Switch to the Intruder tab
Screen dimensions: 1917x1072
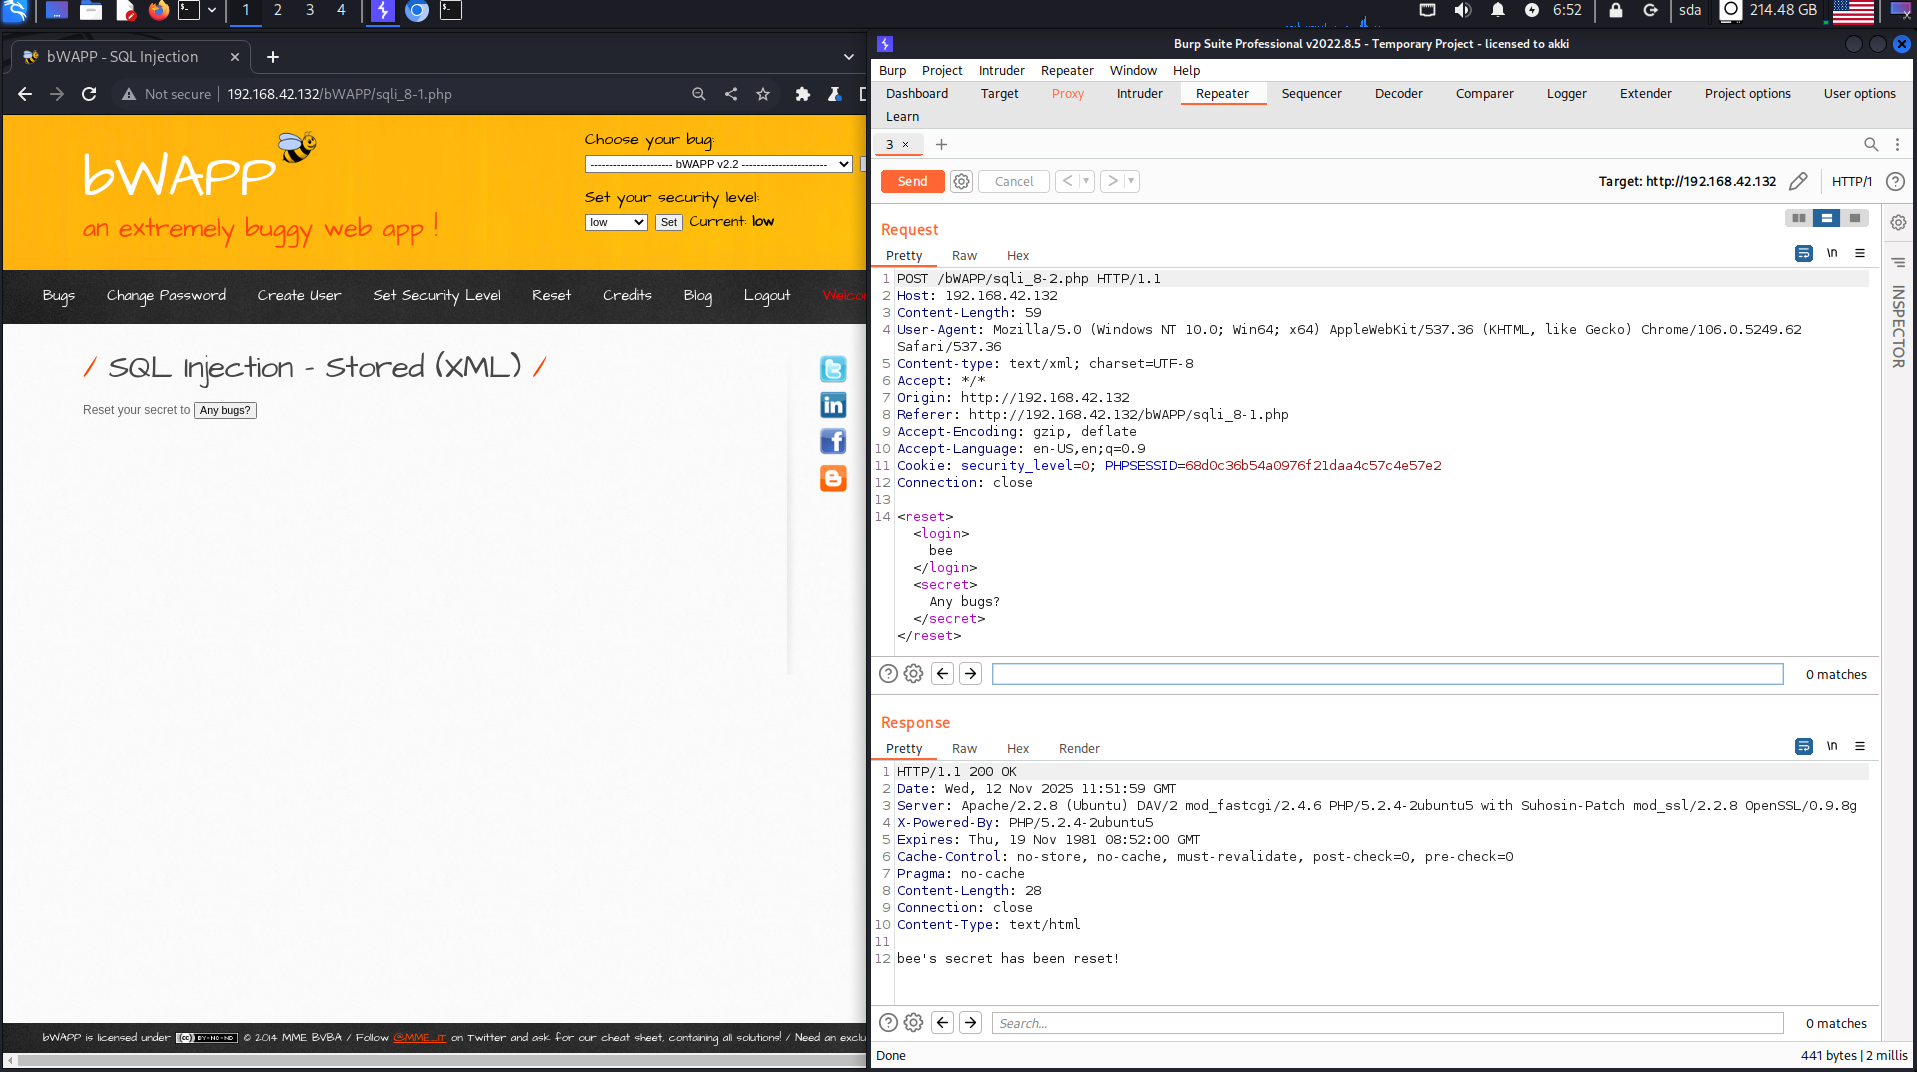(1139, 94)
